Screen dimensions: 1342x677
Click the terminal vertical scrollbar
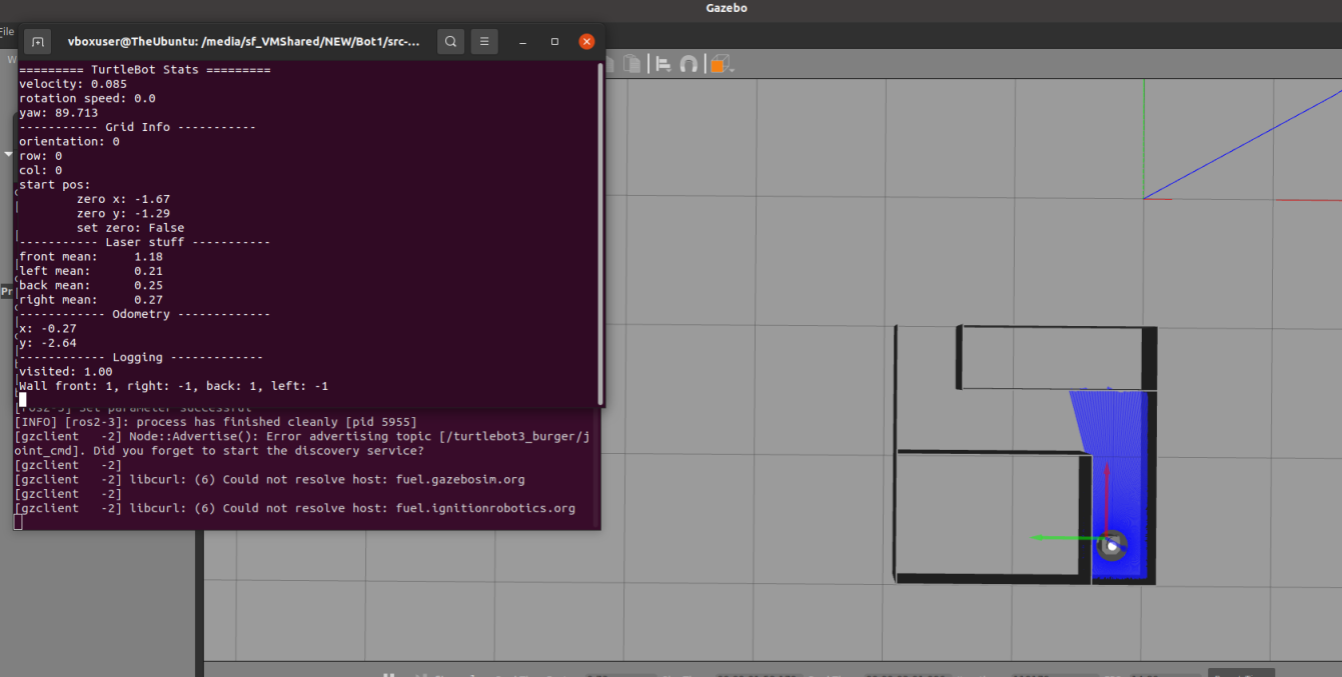point(600,230)
